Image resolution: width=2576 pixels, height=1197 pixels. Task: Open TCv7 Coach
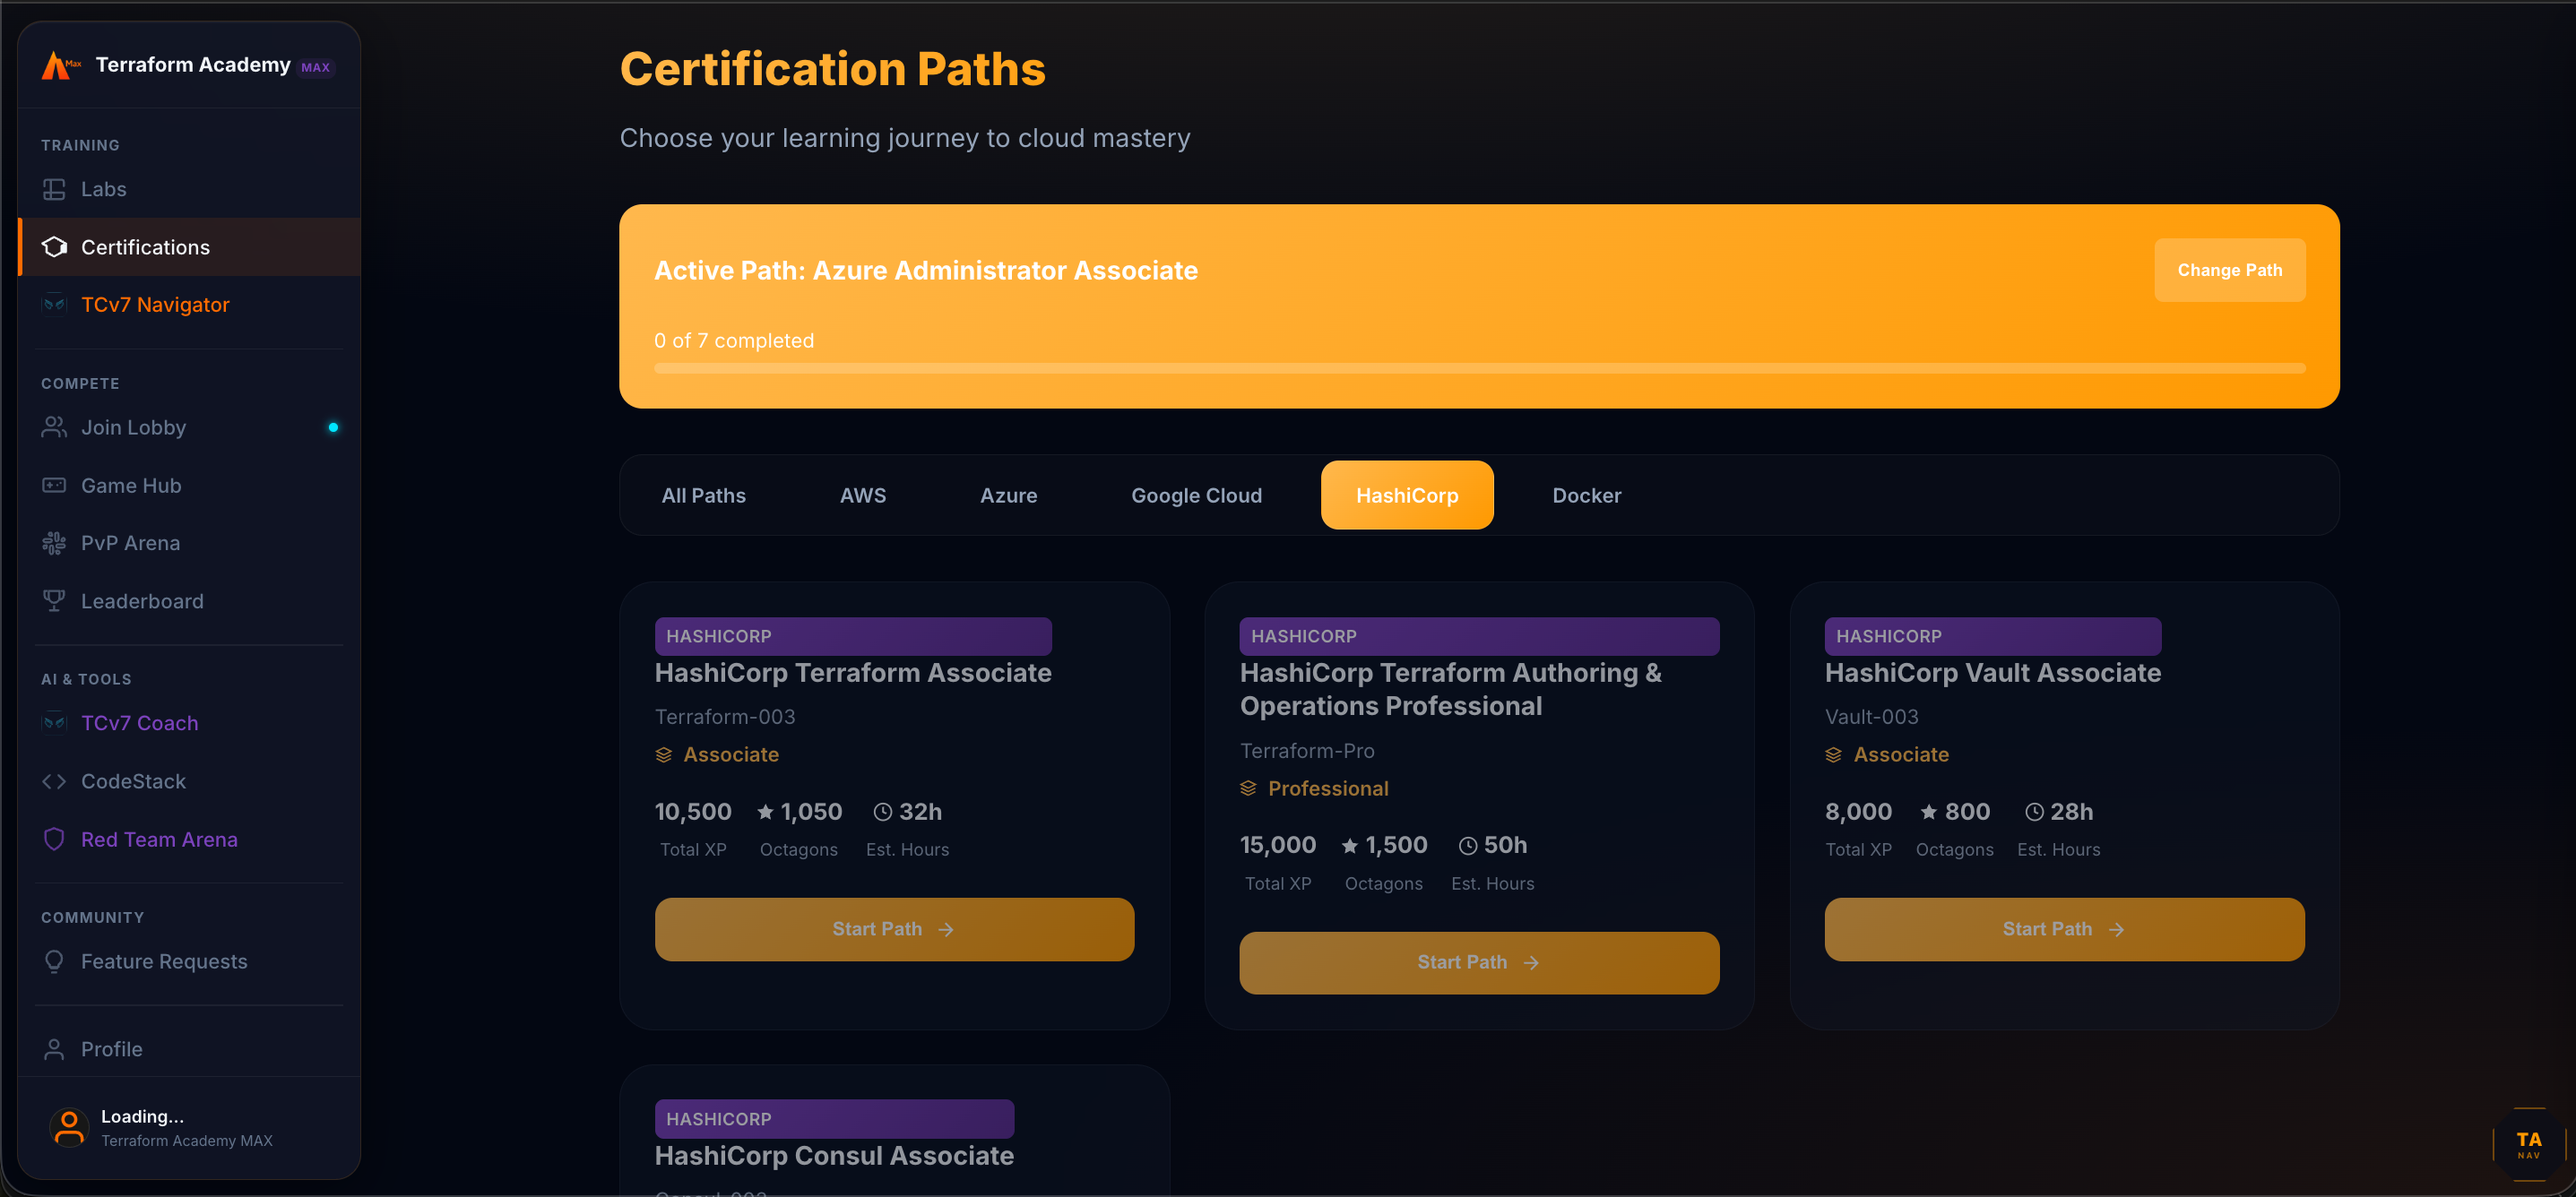(189, 723)
